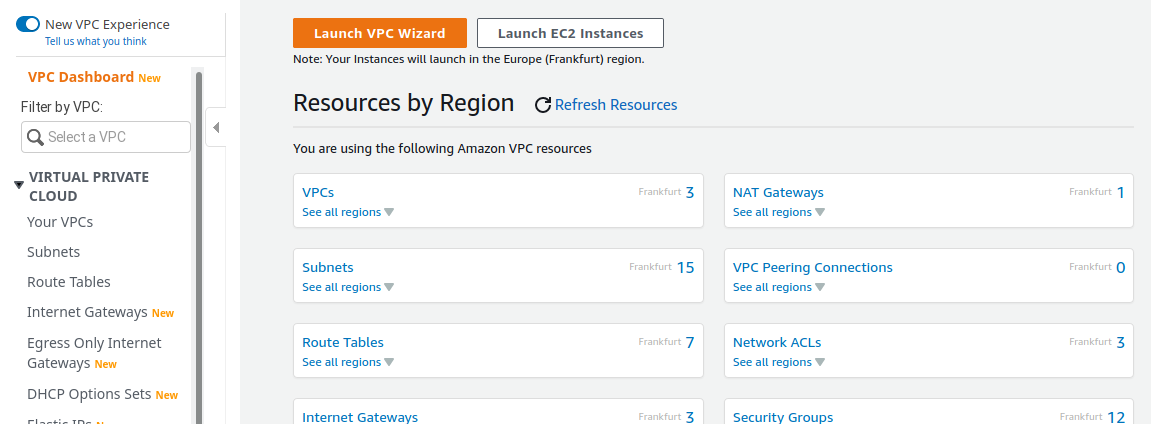Click the Launch EC2 Instances button

pyautogui.click(x=570, y=33)
